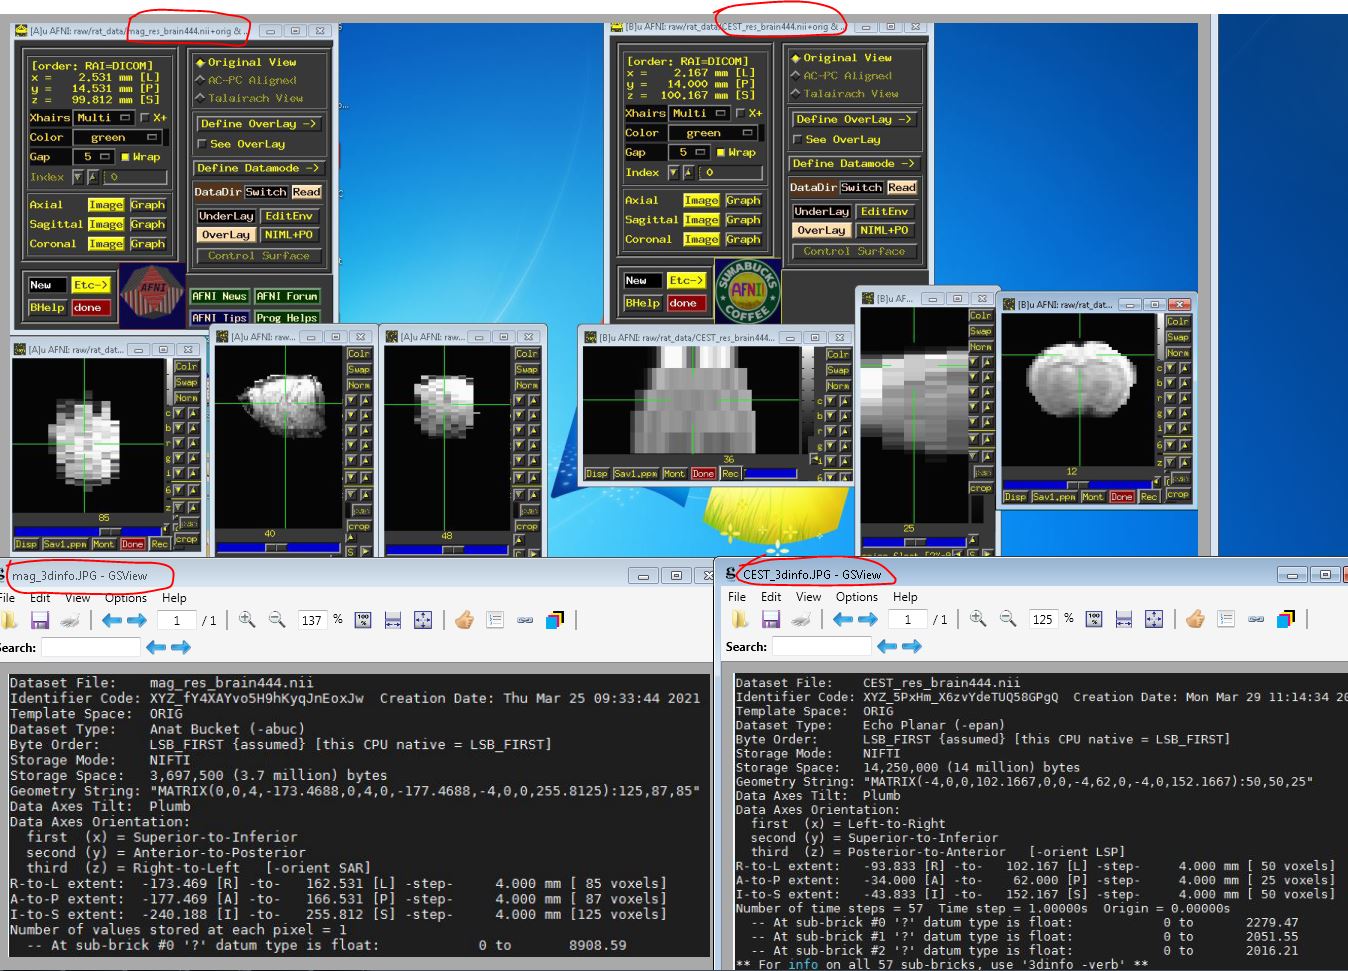This screenshot has width=1348, height=971.
Task: Open View menu in CEST_3dinfo GSView
Action: click(x=808, y=597)
